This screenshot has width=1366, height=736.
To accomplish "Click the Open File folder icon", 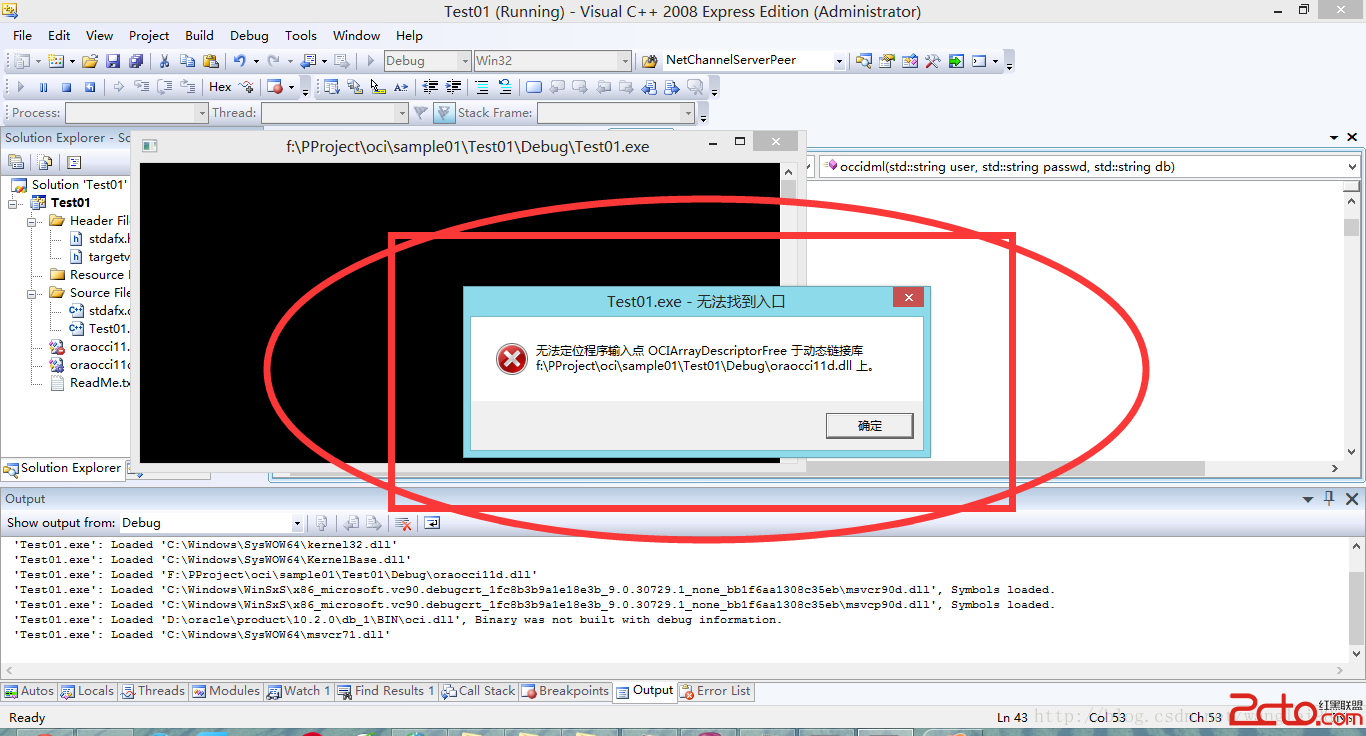I will point(90,61).
